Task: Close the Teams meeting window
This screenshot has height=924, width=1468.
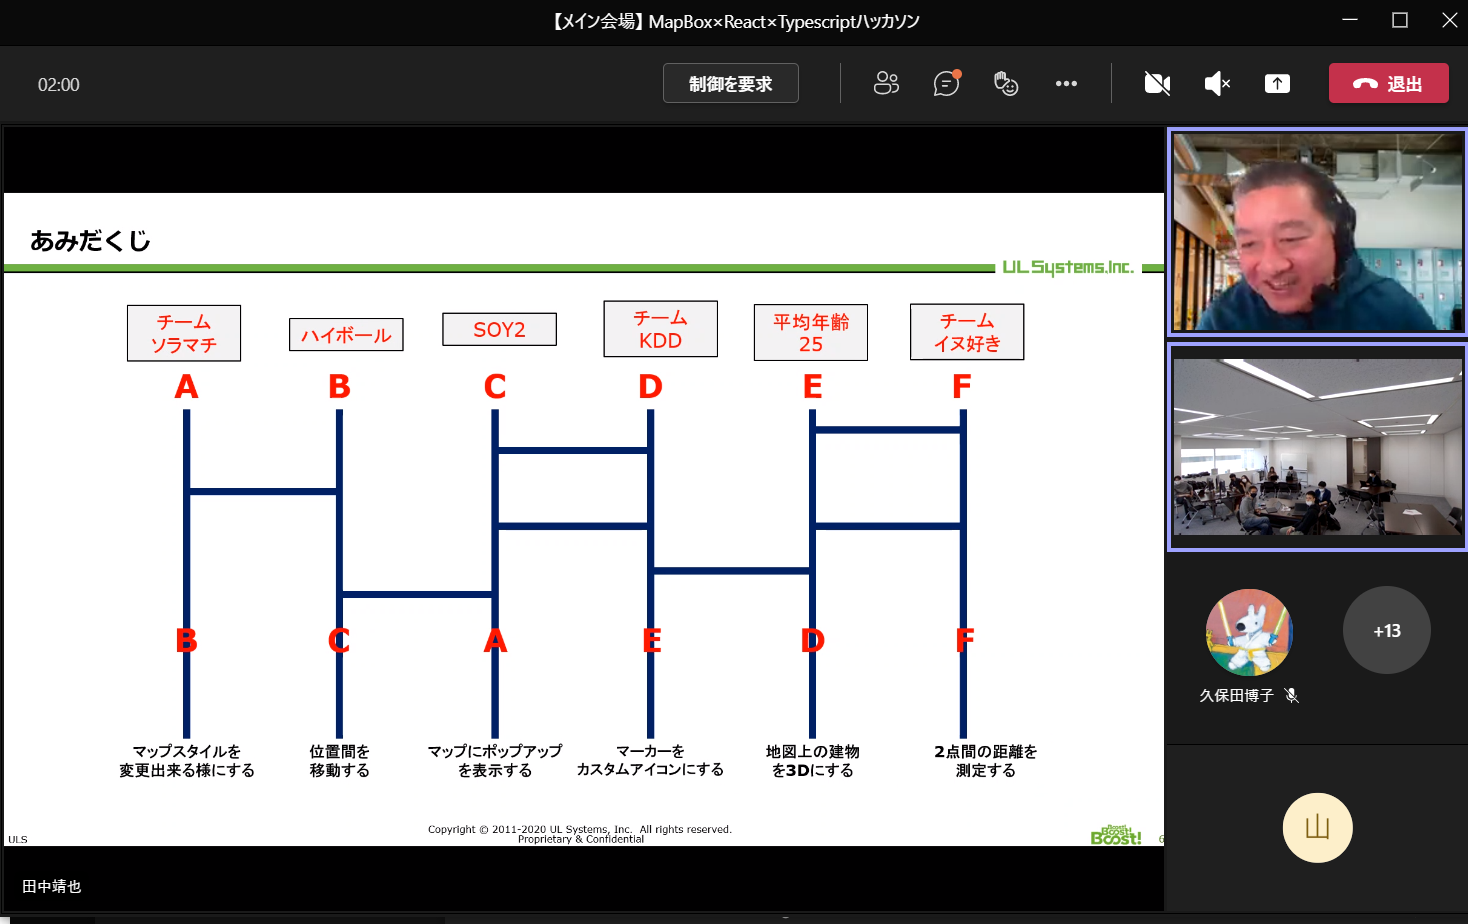Action: click(1449, 20)
